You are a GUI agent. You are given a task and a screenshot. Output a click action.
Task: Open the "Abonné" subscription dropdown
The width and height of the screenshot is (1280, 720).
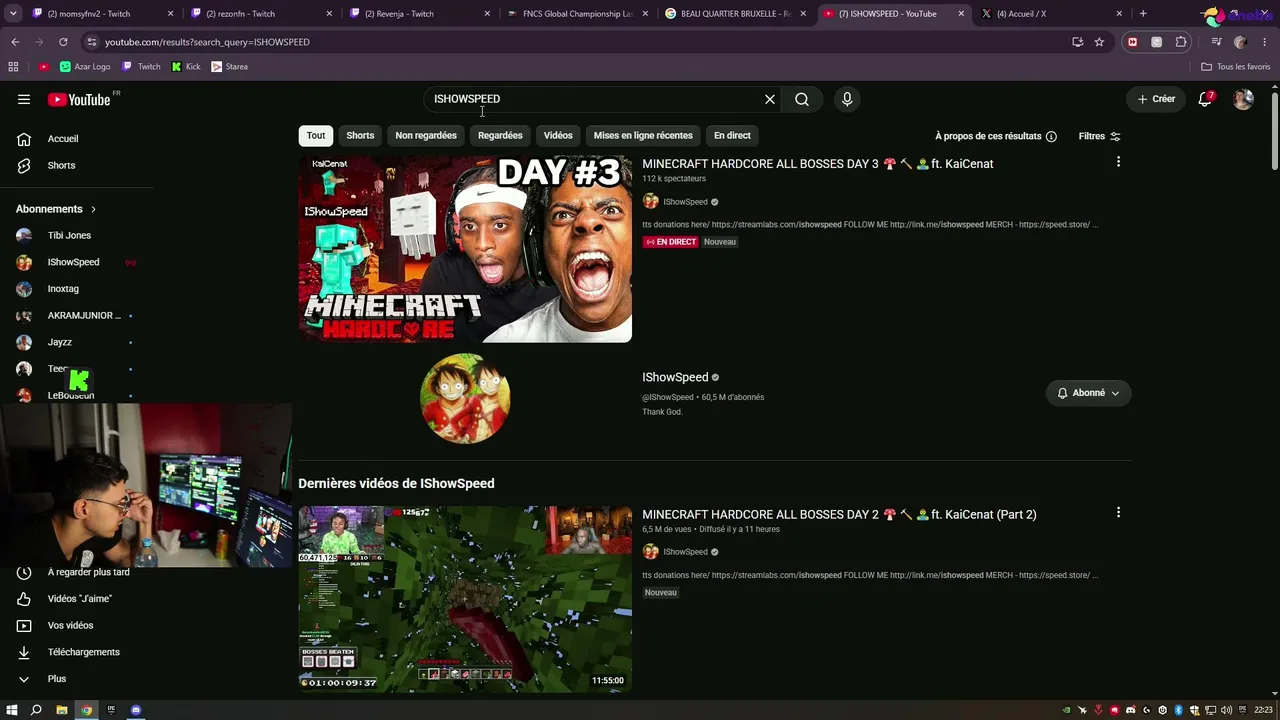pos(1088,393)
